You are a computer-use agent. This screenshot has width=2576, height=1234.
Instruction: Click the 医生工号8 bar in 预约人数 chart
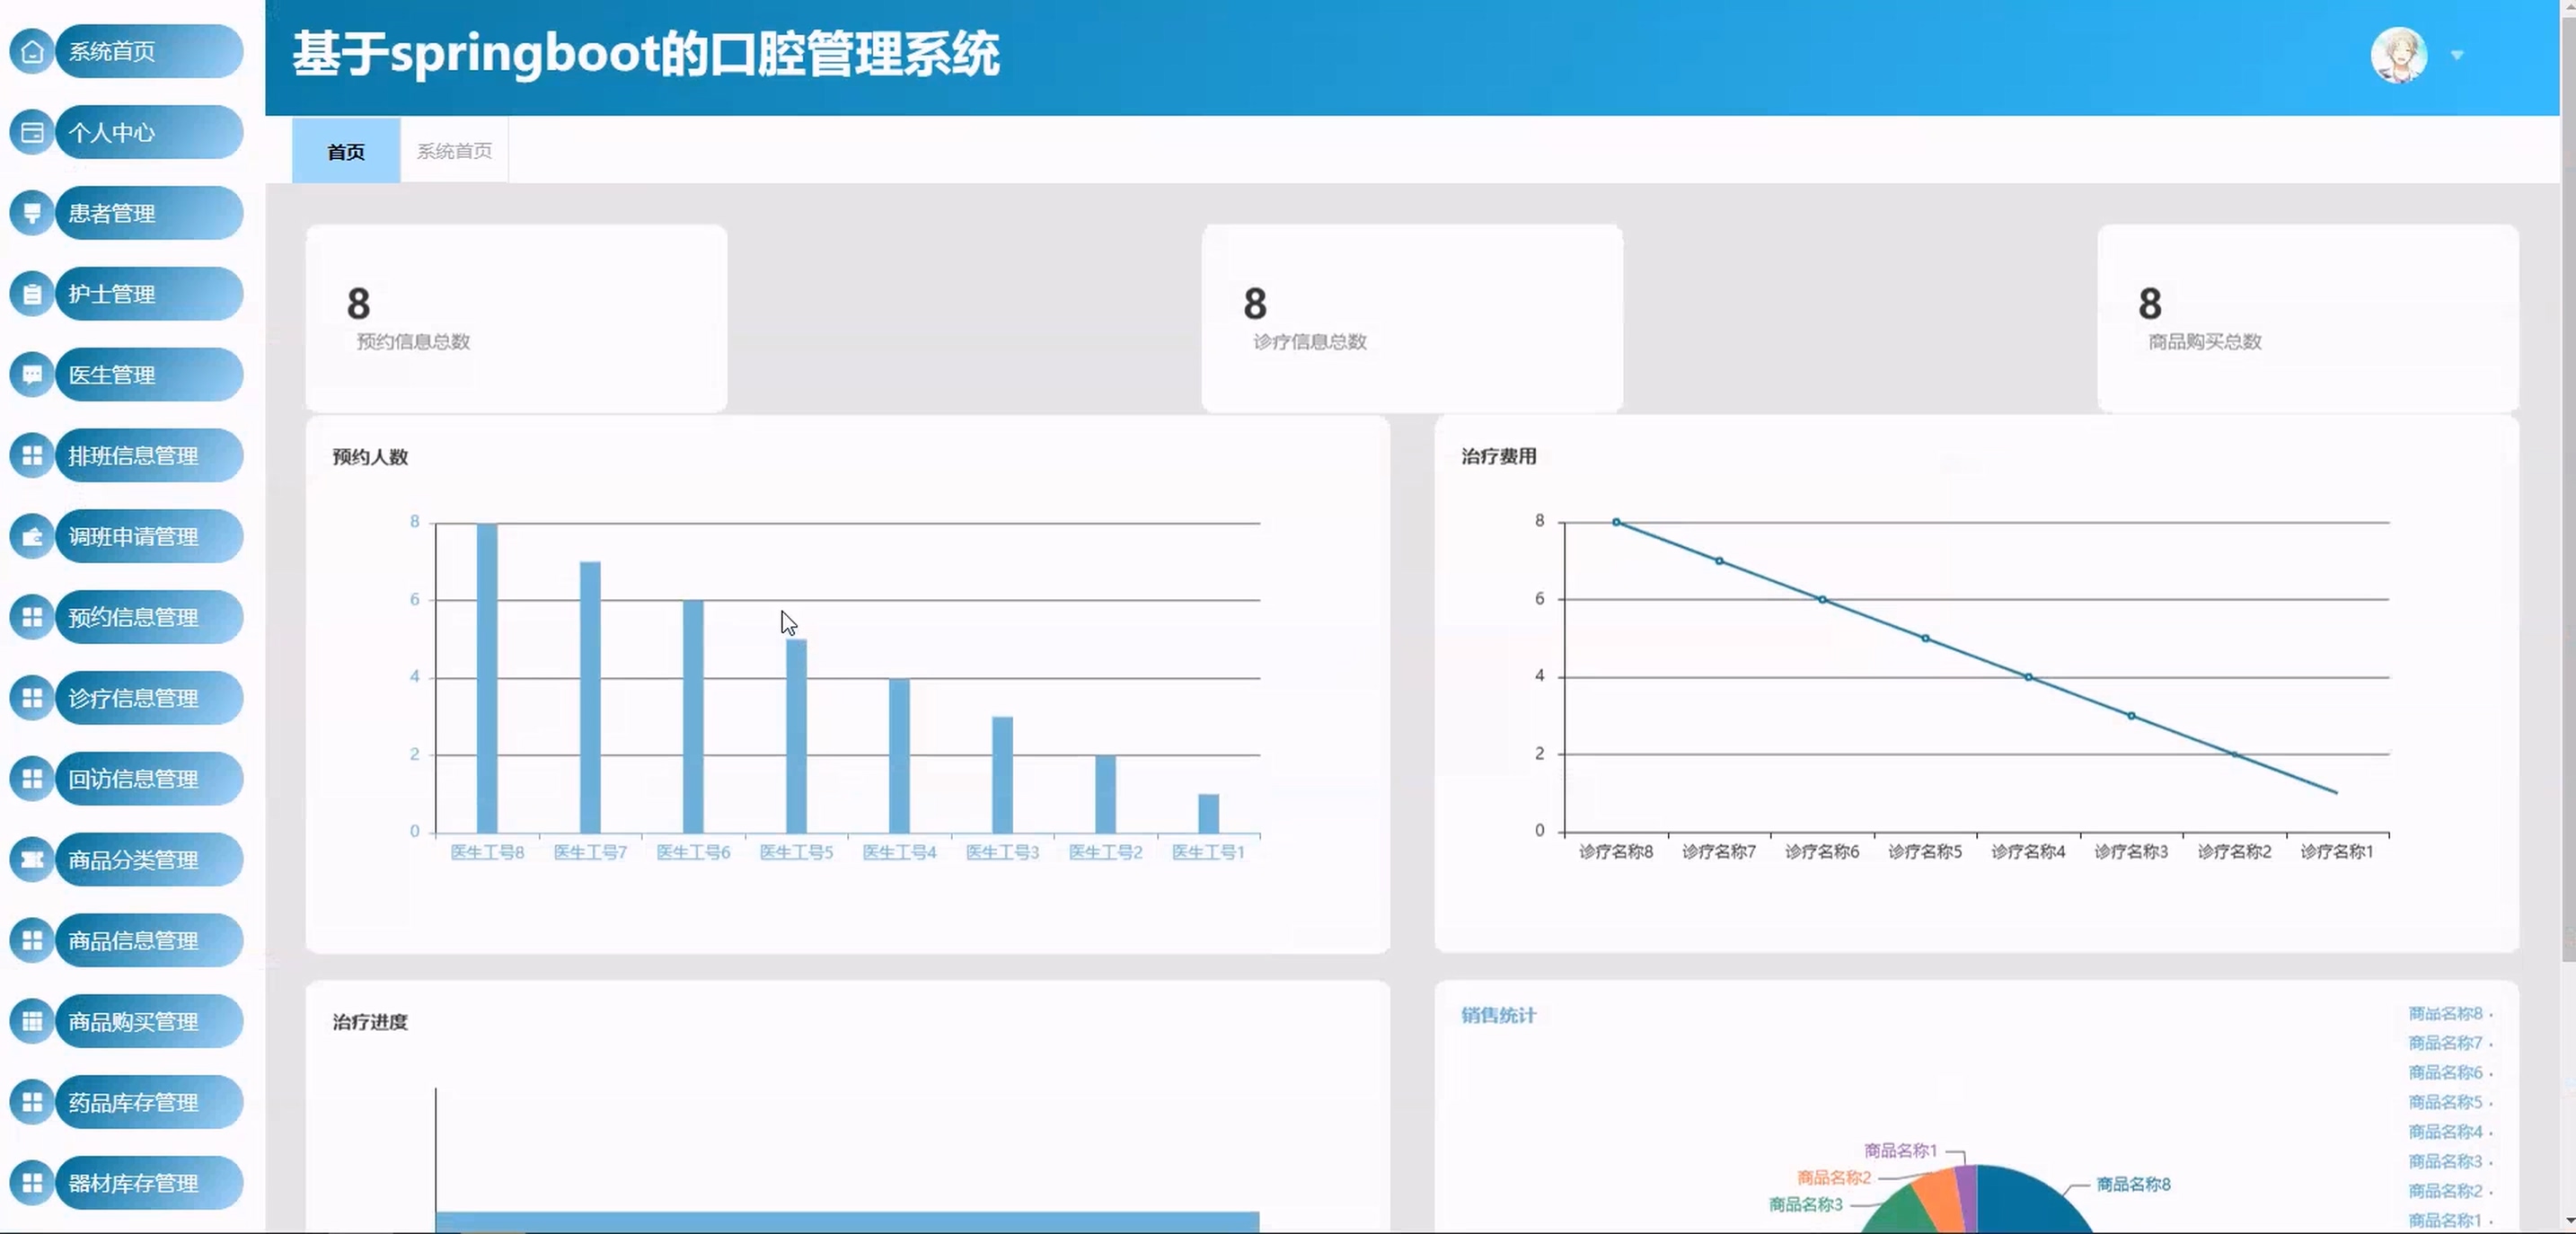[487, 677]
